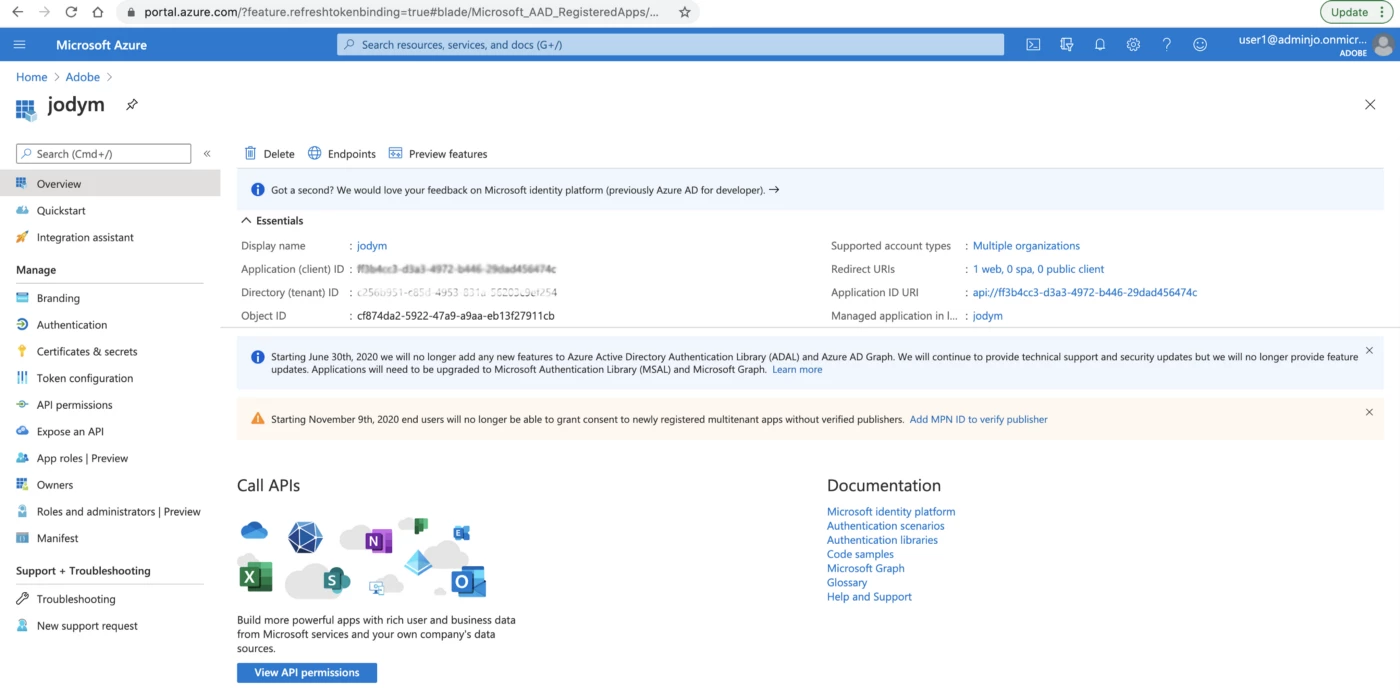Image resolution: width=1400 pixels, height=691 pixels.
Task: Open the Azure portal hamburger menu
Action: point(20,45)
